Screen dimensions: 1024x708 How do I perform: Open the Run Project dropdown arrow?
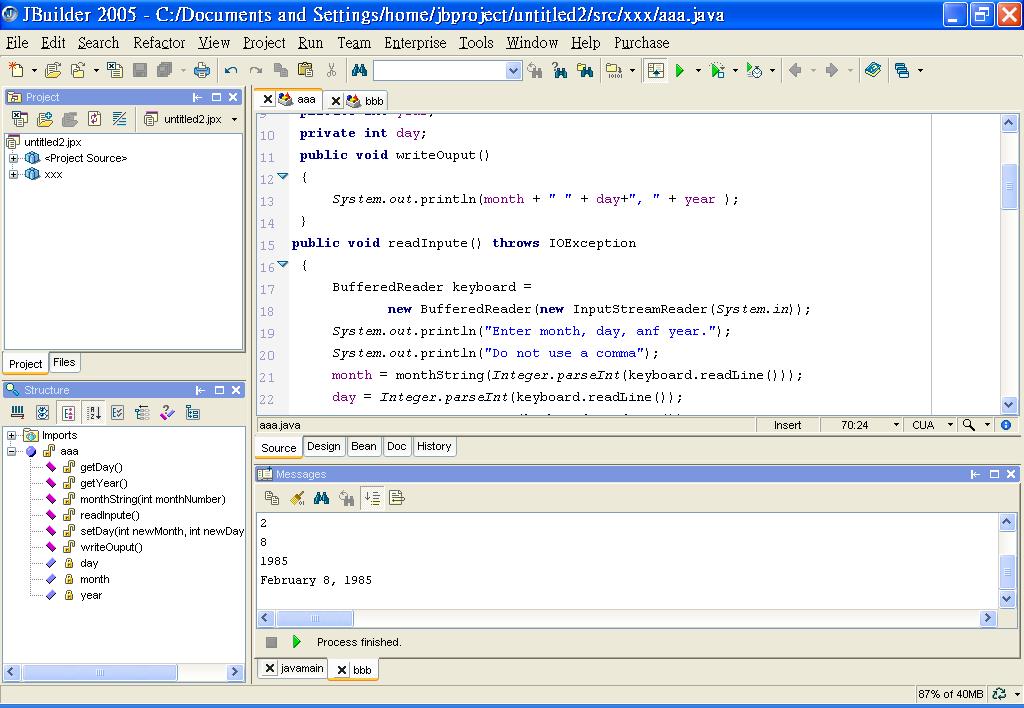coord(697,71)
